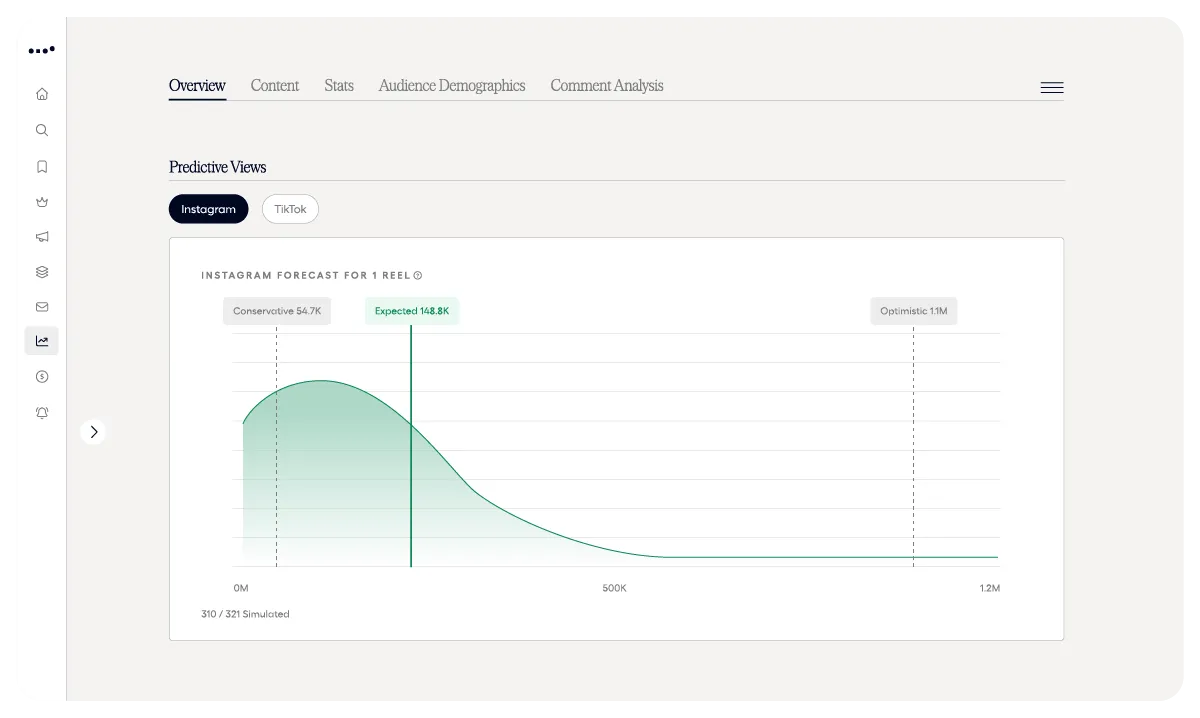Open the hamburger menu icon
1200x718 pixels.
1052,88
